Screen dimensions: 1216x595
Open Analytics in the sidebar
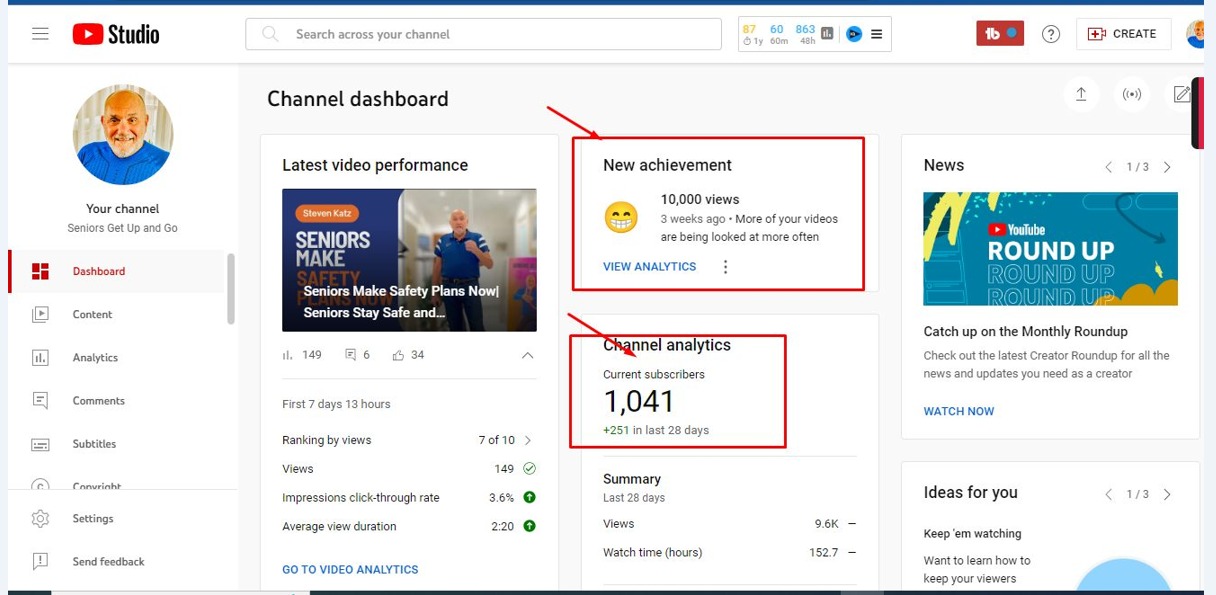pyautogui.click(x=95, y=358)
